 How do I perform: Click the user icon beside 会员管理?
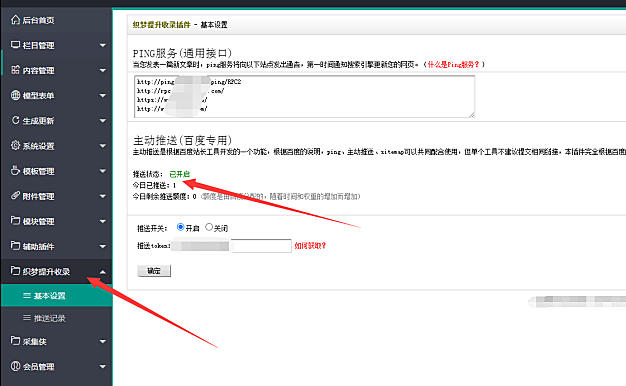[x=15, y=366]
